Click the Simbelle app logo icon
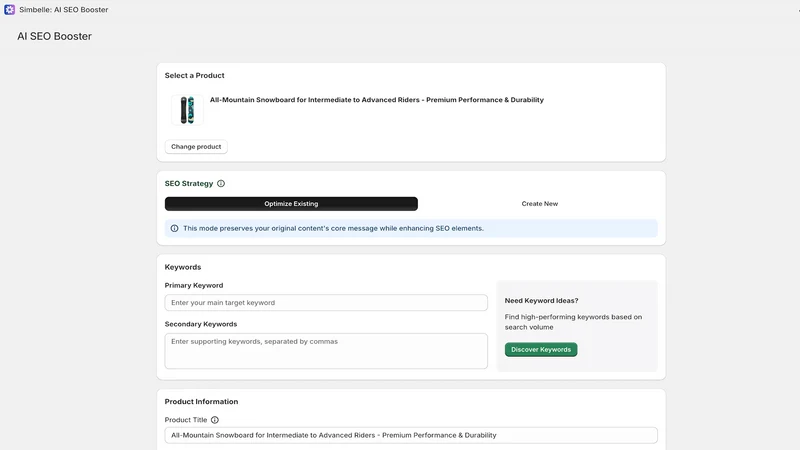800x450 pixels. [9, 10]
